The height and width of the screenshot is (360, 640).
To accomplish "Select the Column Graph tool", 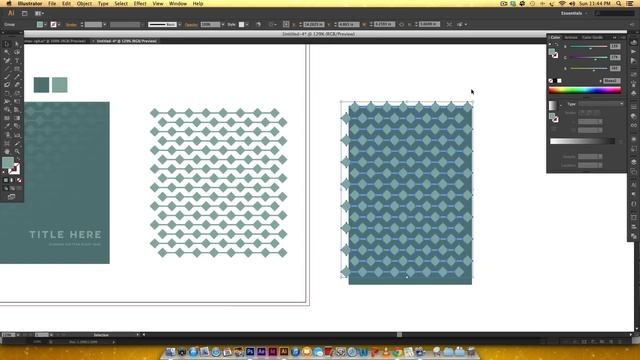I will pyautogui.click(x=17, y=135).
